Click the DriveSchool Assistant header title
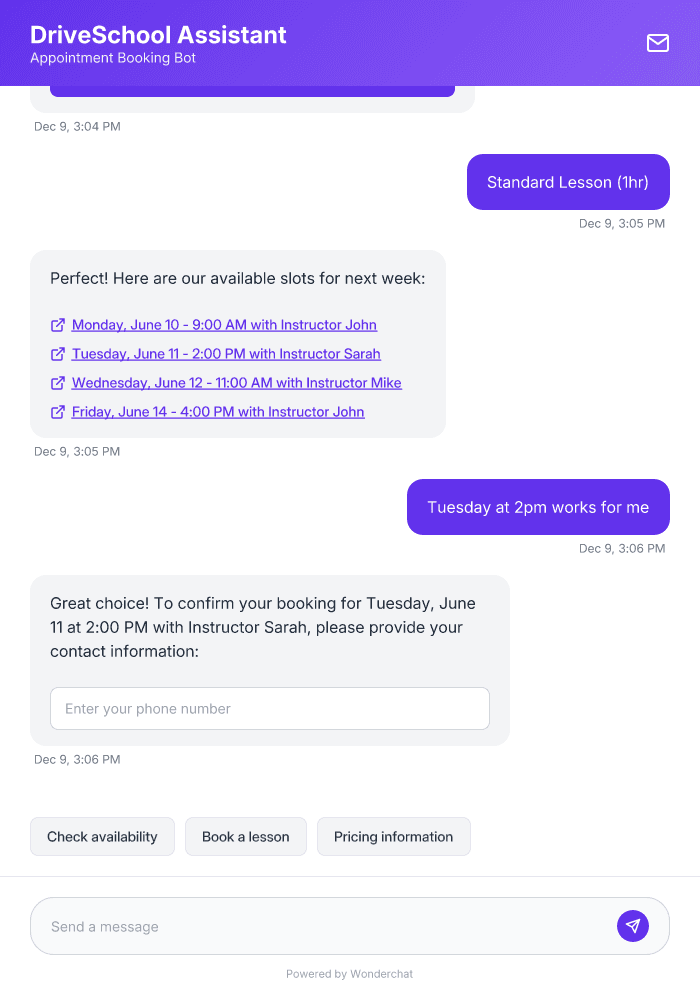This screenshot has height=1000, width=700. click(x=158, y=34)
